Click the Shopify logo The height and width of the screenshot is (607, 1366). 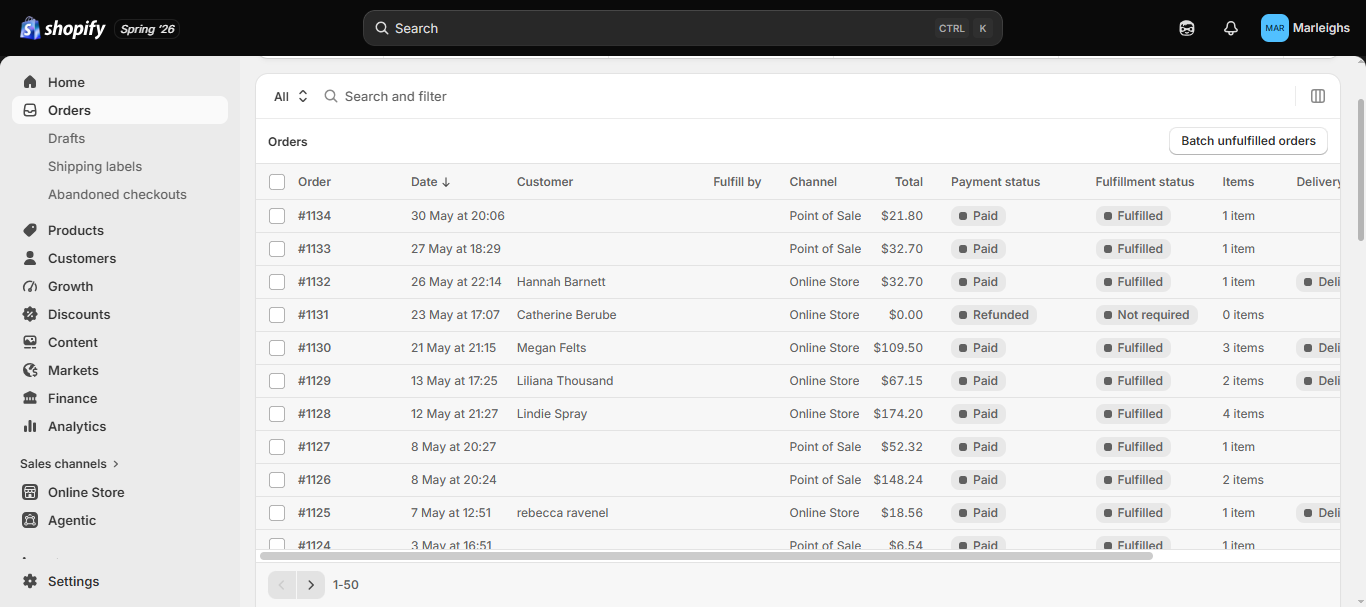(62, 28)
